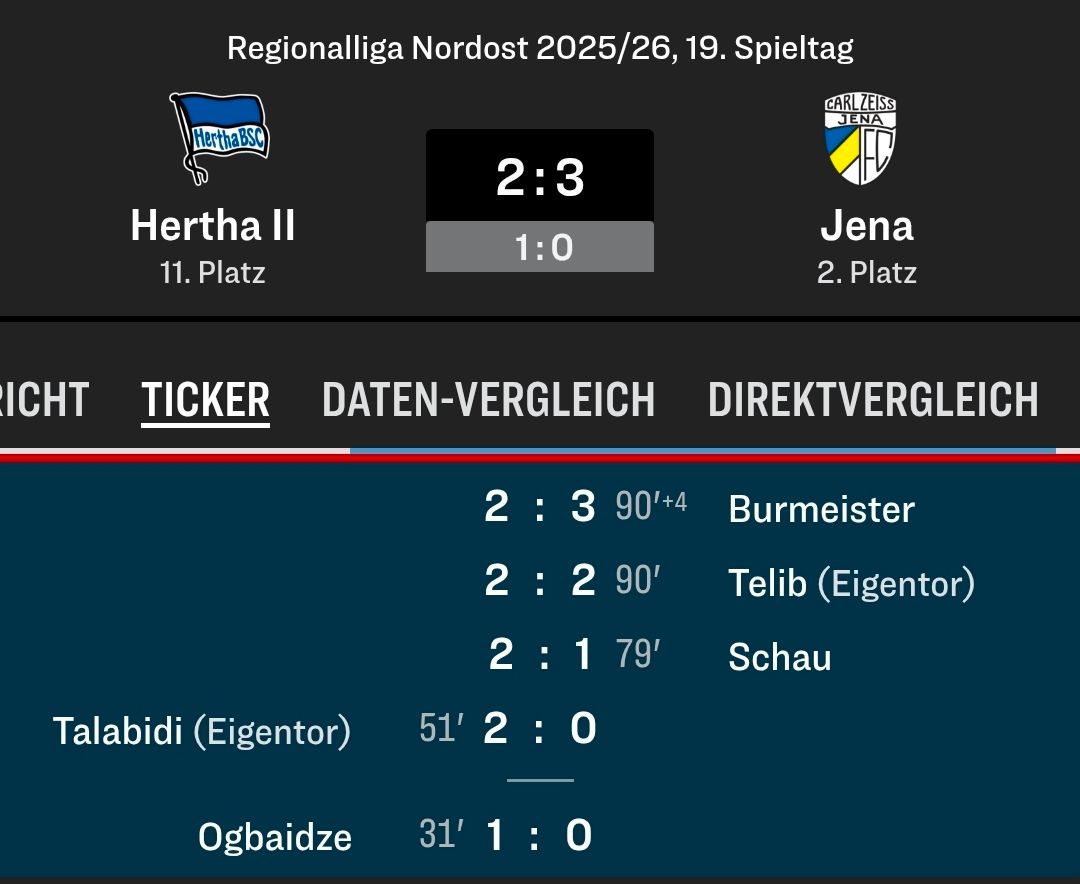
Task: Go to the partially visible tab left of TICKER
Action: click(44, 400)
